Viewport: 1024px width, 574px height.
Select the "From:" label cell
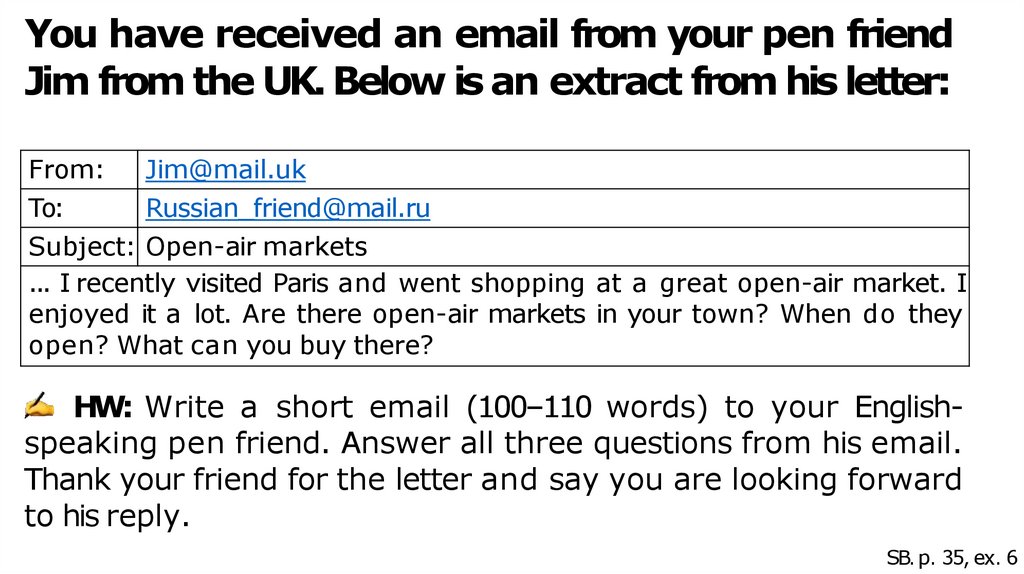[66, 170]
